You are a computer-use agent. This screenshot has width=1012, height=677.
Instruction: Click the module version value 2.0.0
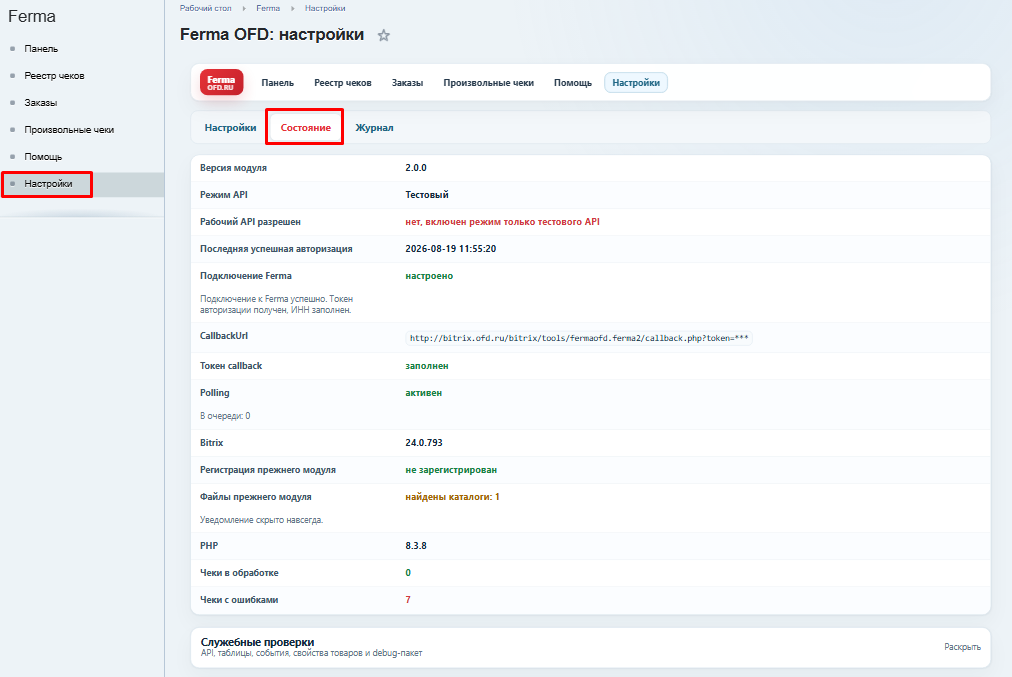[416, 168]
